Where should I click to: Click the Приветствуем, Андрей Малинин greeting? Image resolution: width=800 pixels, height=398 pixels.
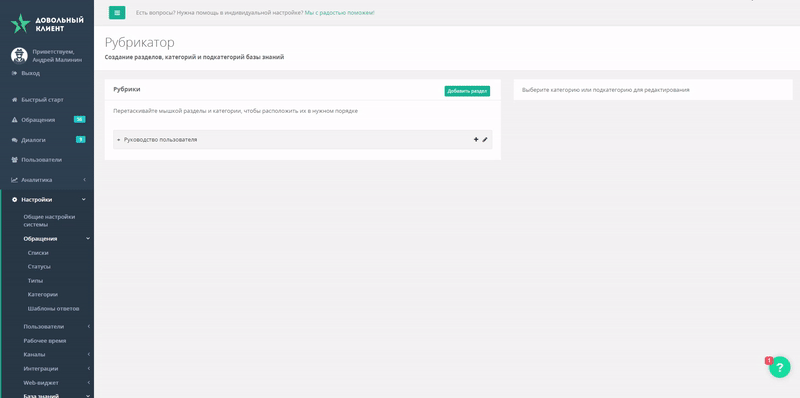point(57,56)
